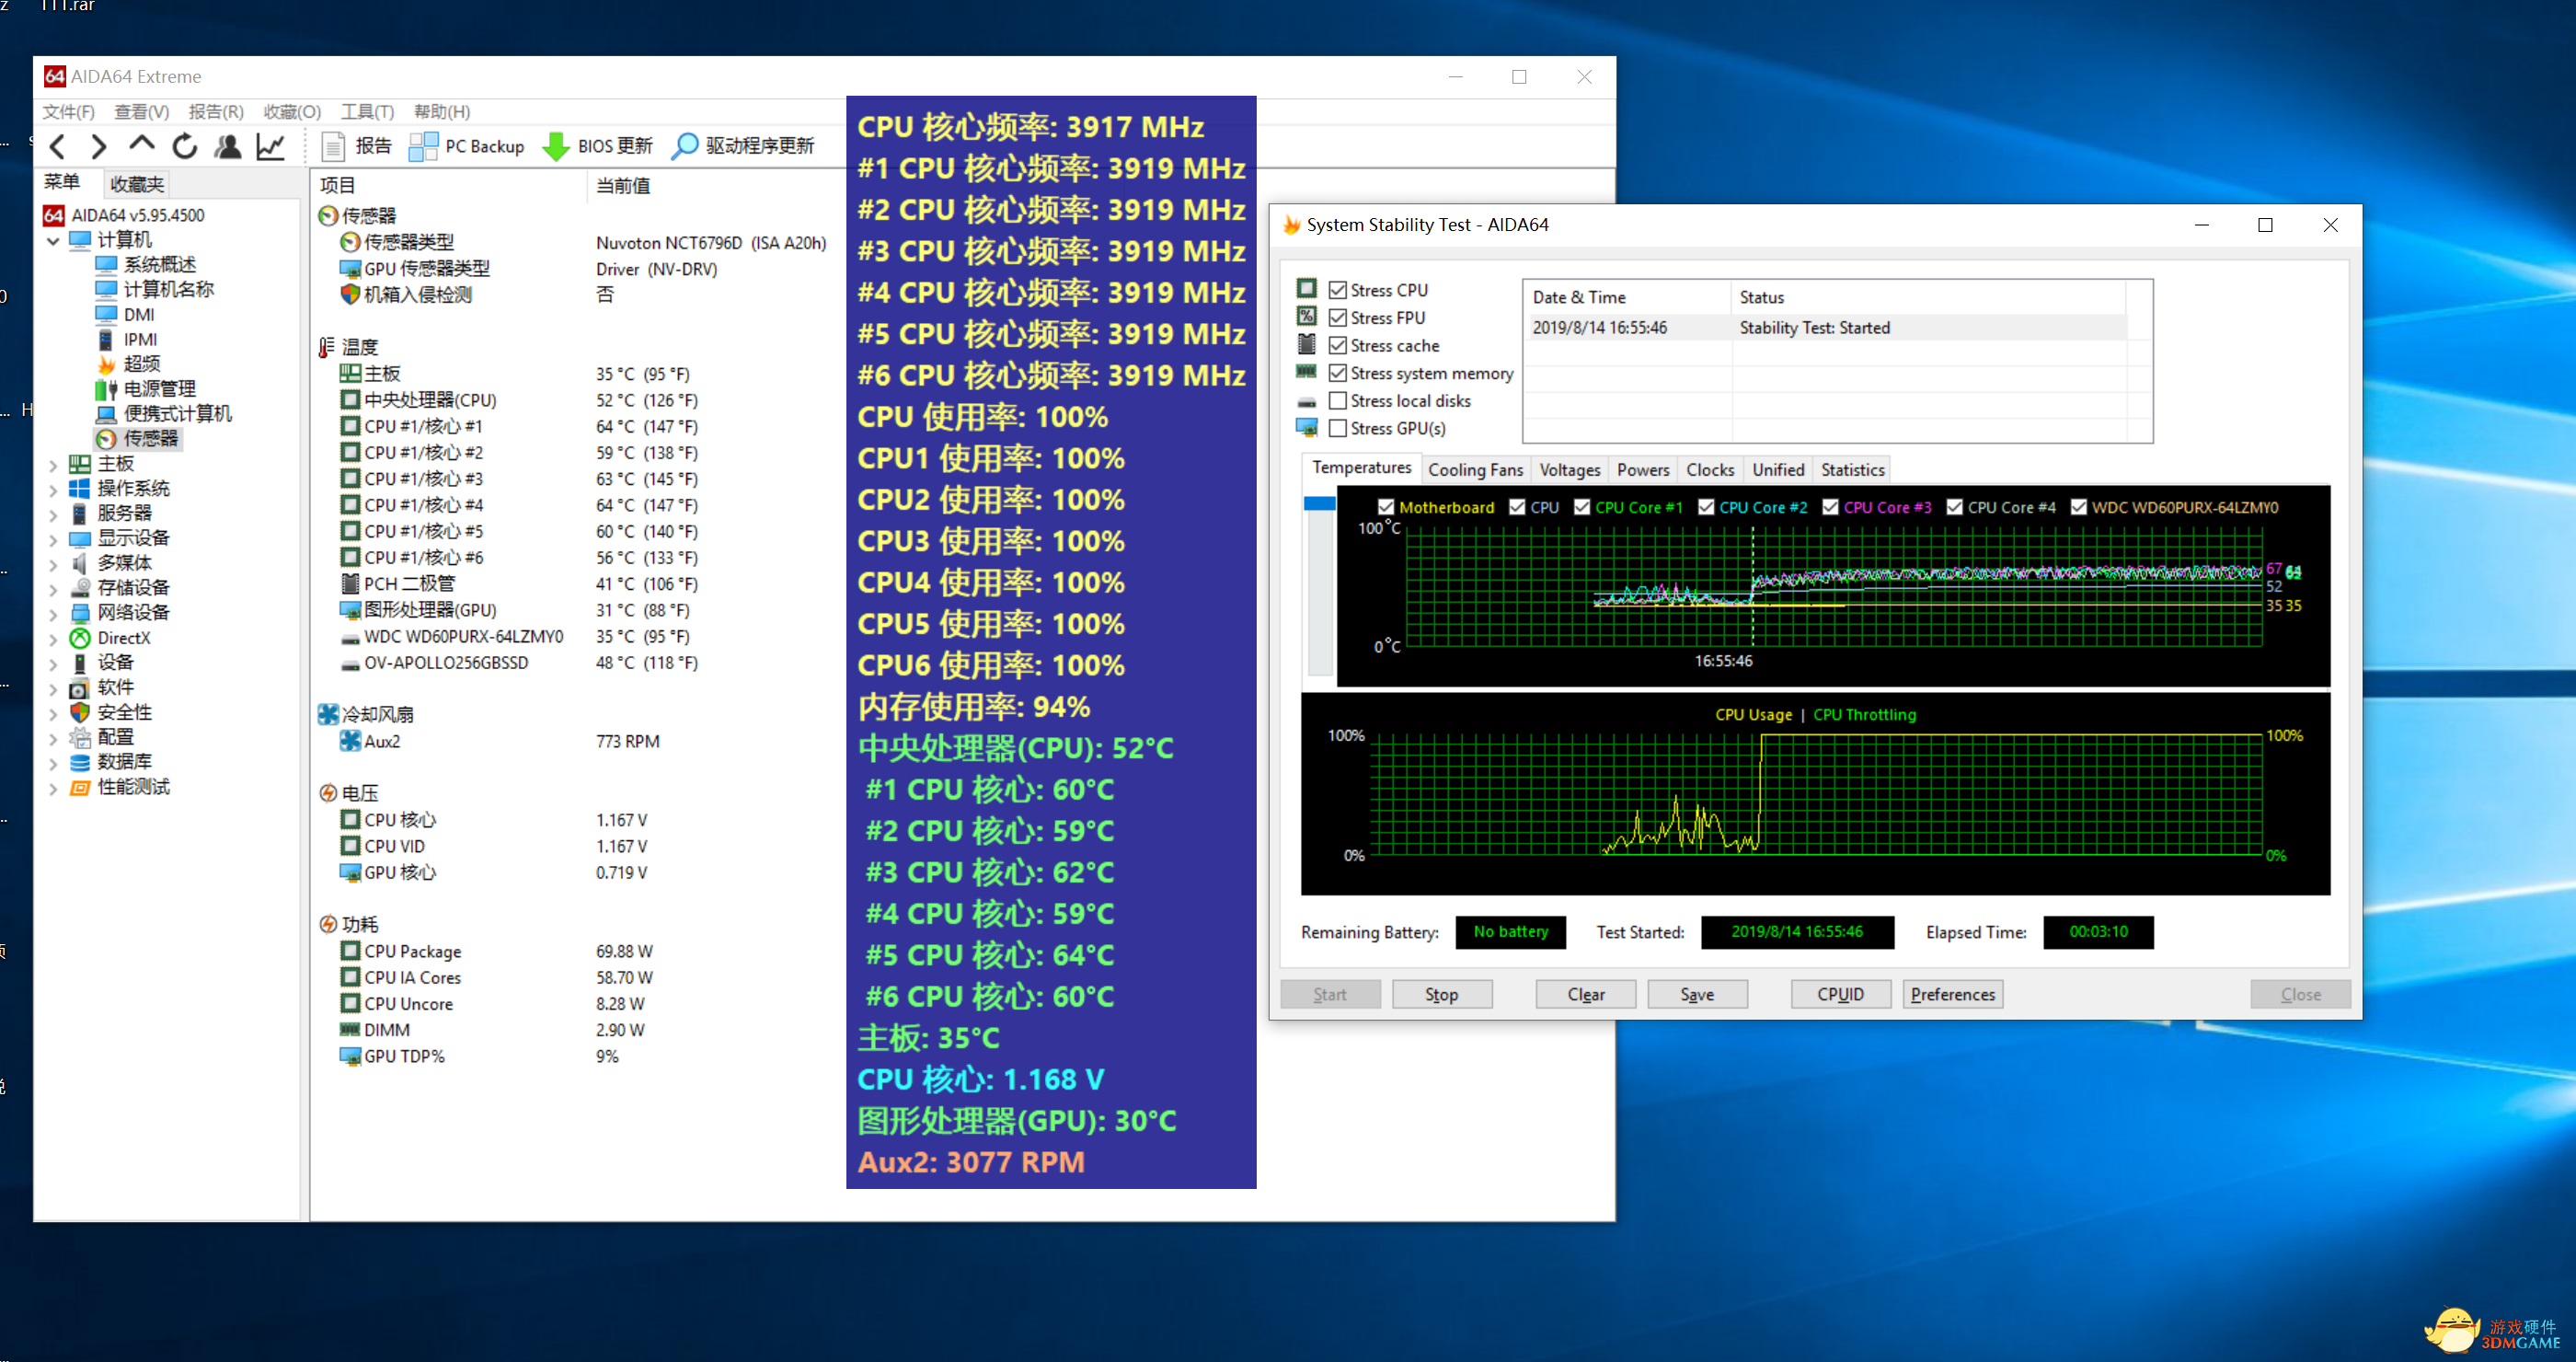Select 传感器 tree item in sidebar

click(x=150, y=438)
